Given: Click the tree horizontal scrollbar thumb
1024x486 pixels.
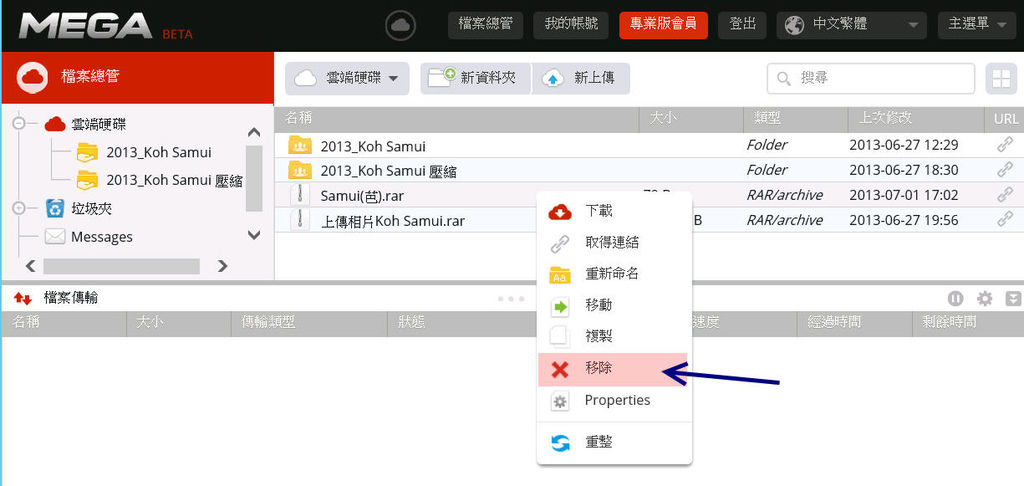Looking at the screenshot, I should coord(121,266).
